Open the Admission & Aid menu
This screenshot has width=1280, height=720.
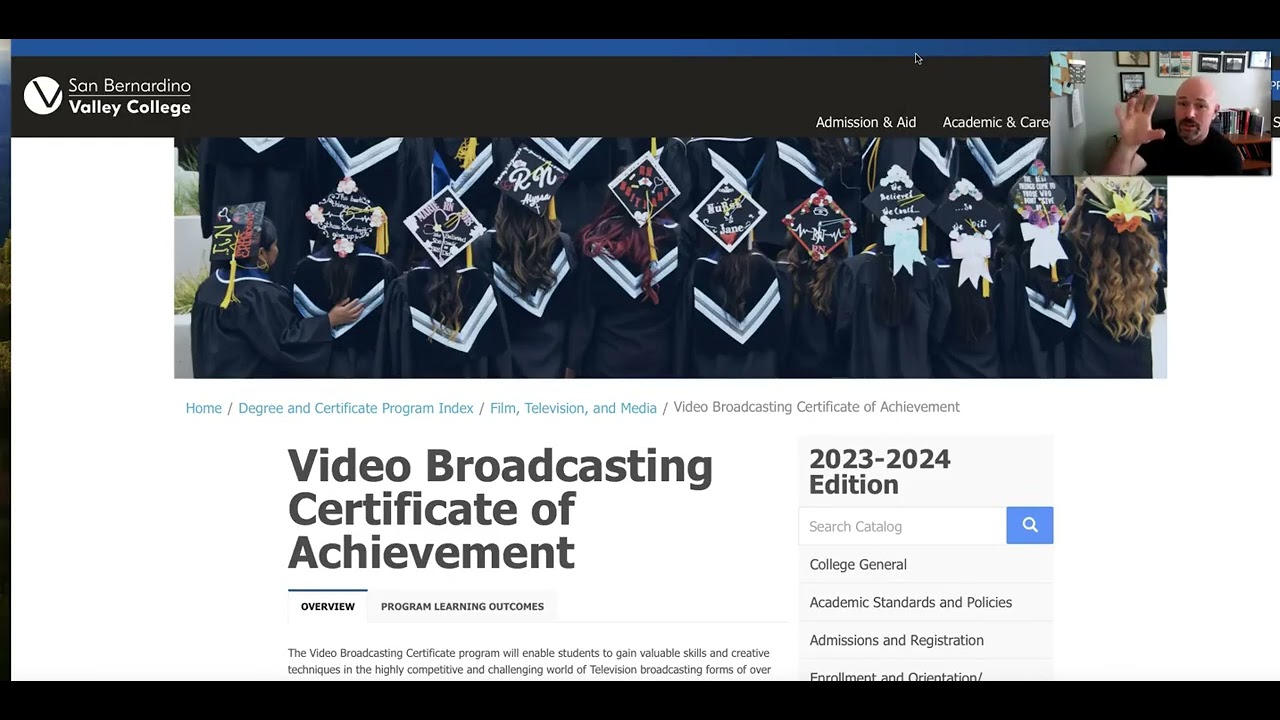[x=865, y=122]
